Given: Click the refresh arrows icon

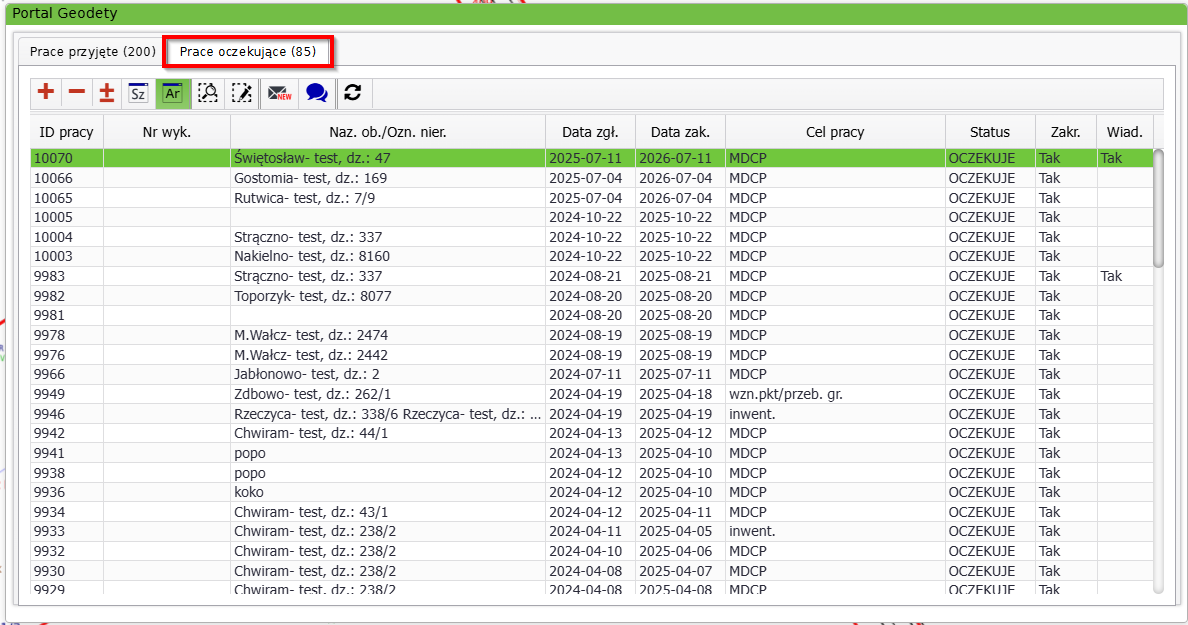Looking at the screenshot, I should (x=352, y=93).
